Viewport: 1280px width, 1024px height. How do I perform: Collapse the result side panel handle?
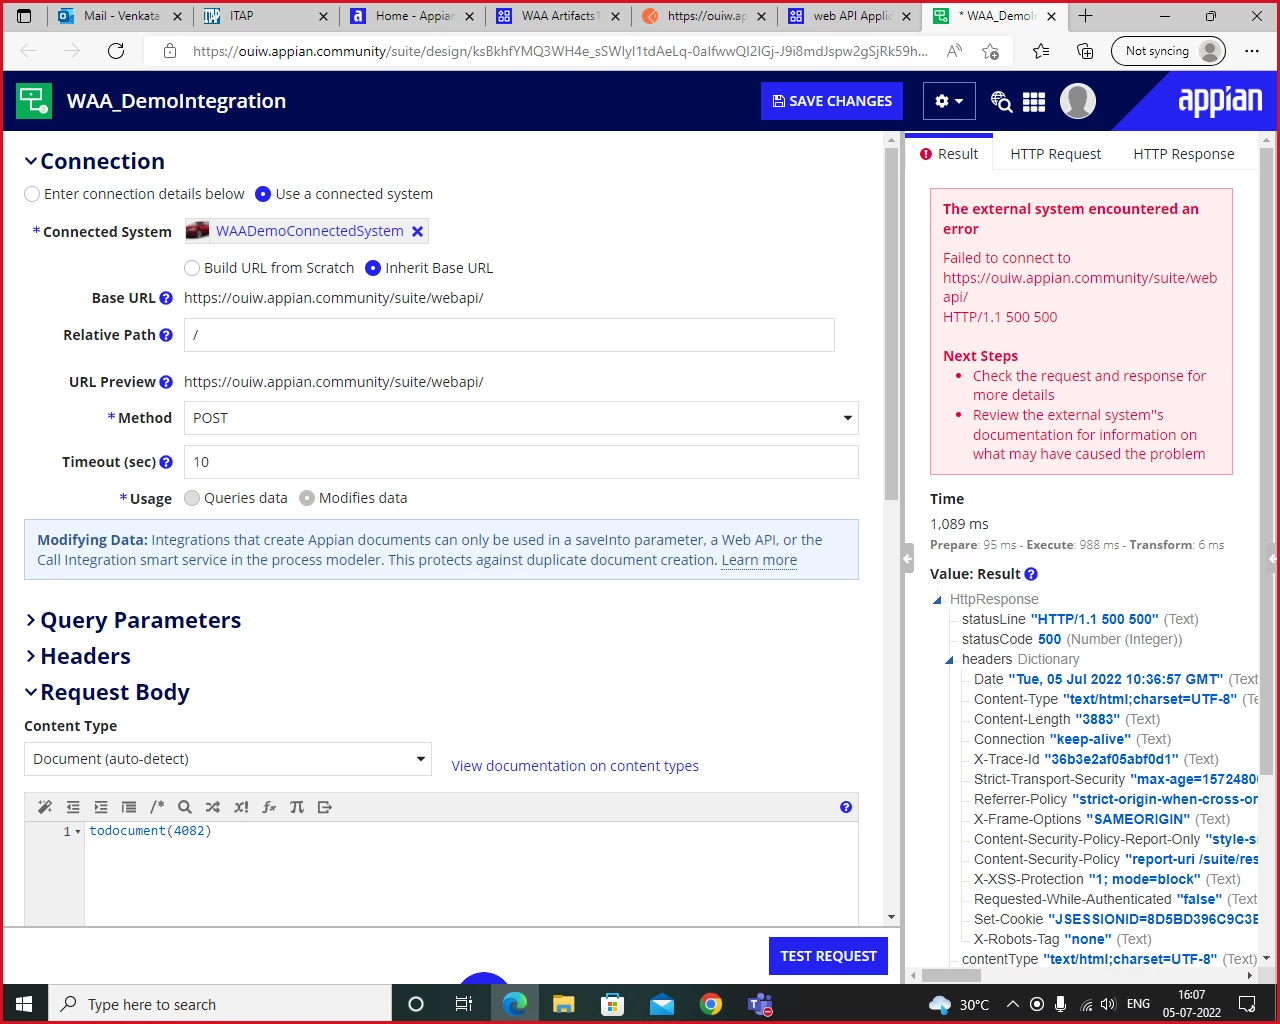point(908,559)
